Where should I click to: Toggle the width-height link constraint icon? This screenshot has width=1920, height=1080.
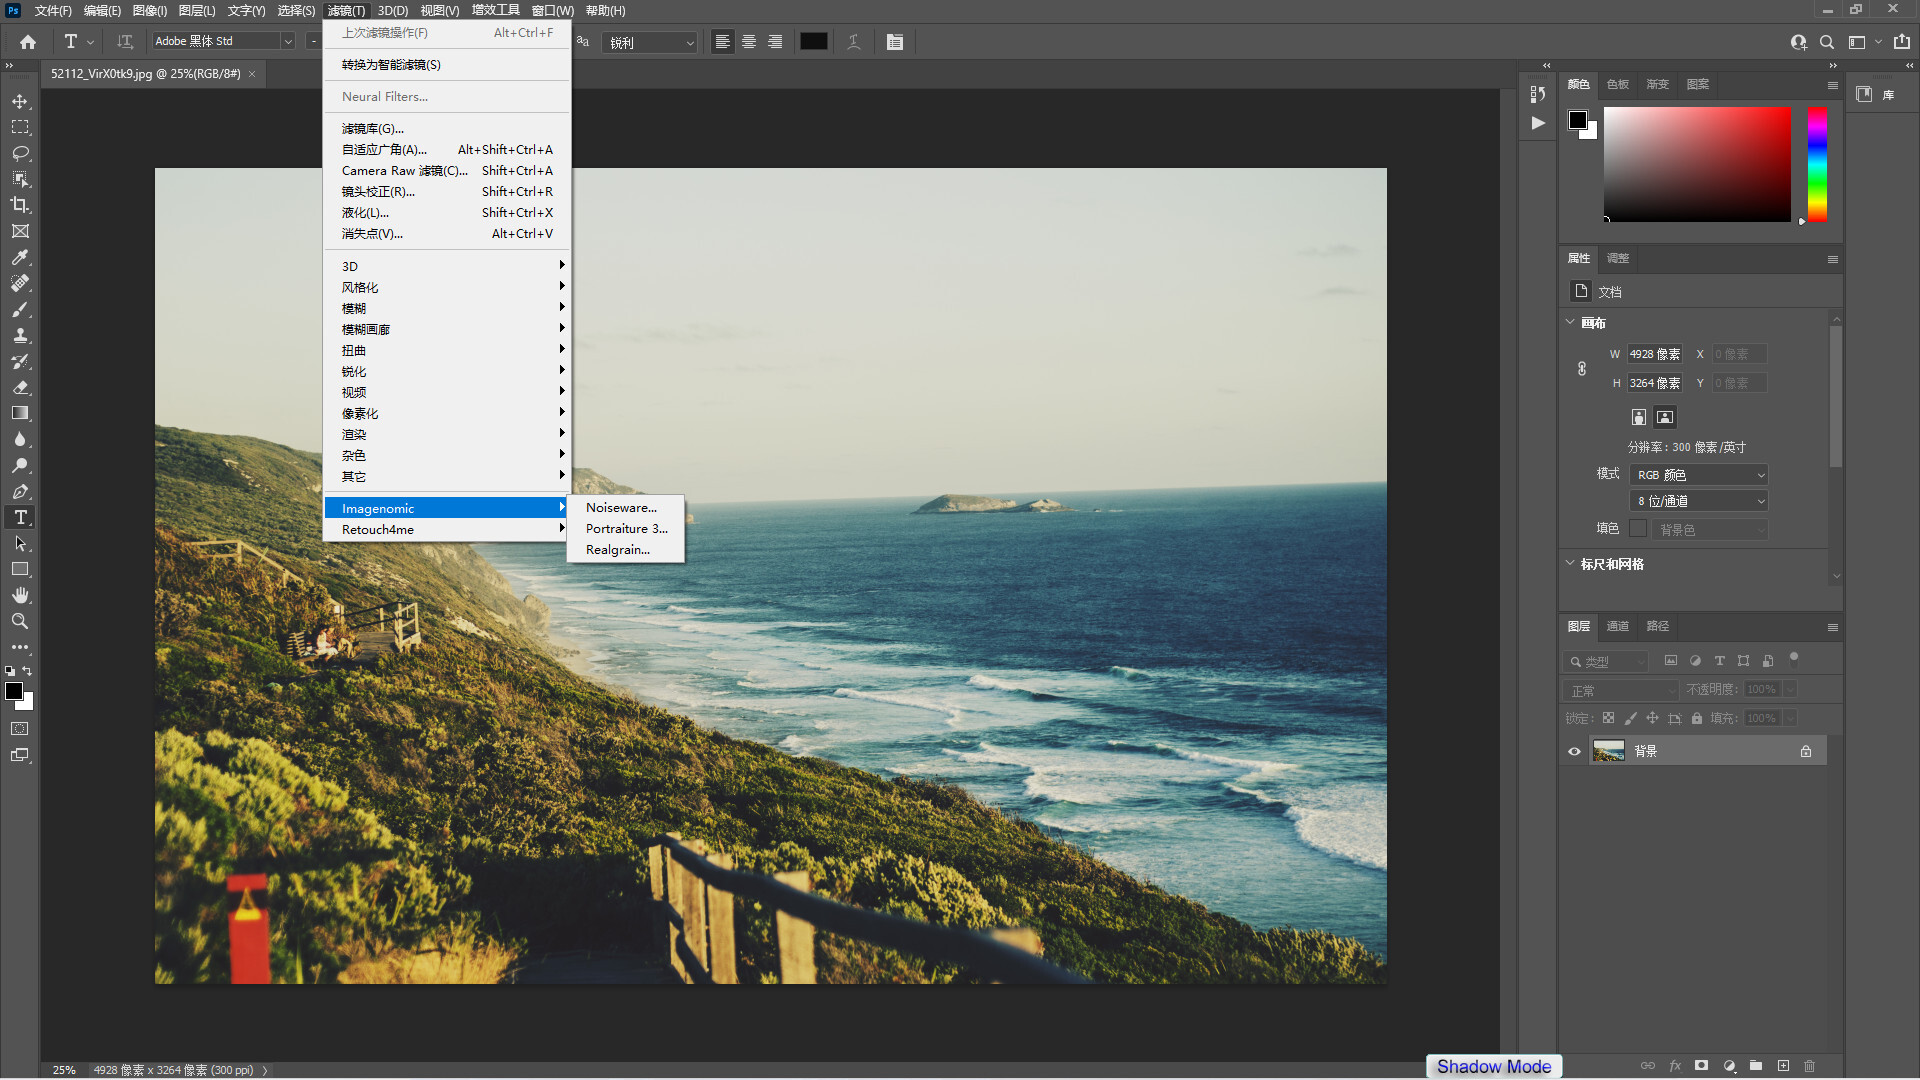[1582, 369]
